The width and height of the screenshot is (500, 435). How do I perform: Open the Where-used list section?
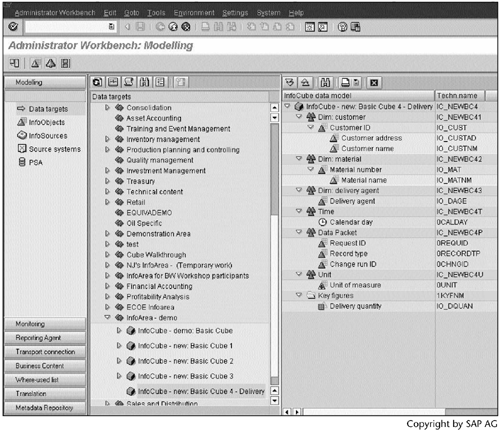click(45, 380)
